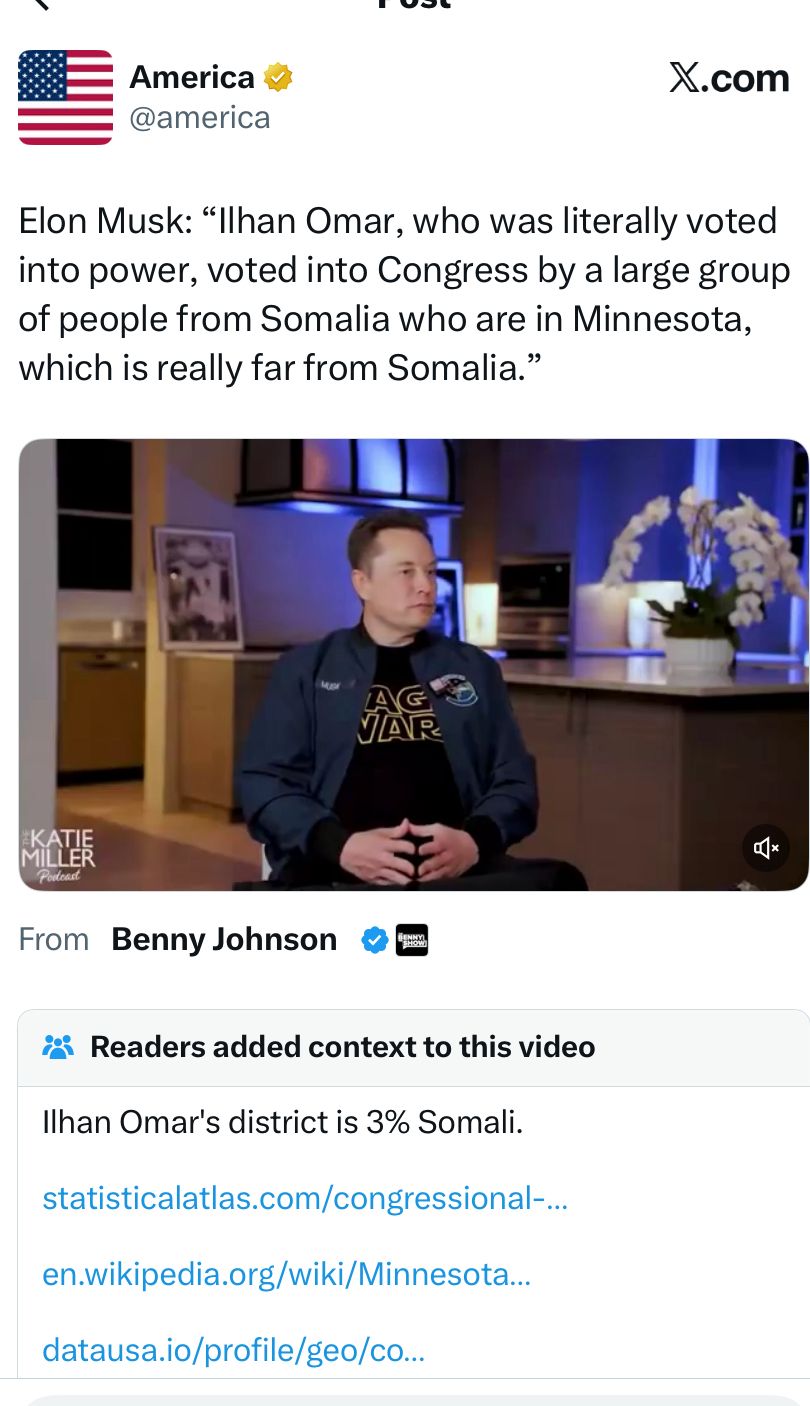Open the America display name profile
The height and width of the screenshot is (1406, 810).
[x=192, y=77]
